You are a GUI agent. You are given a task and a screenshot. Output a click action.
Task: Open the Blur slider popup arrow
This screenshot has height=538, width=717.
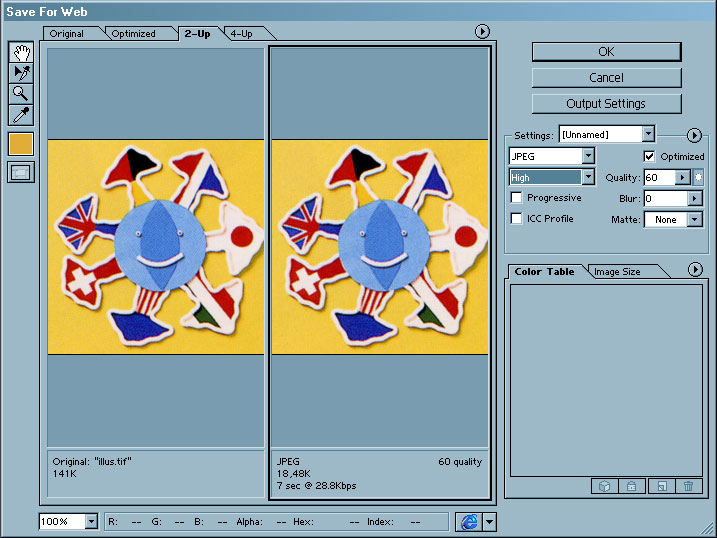tap(695, 198)
